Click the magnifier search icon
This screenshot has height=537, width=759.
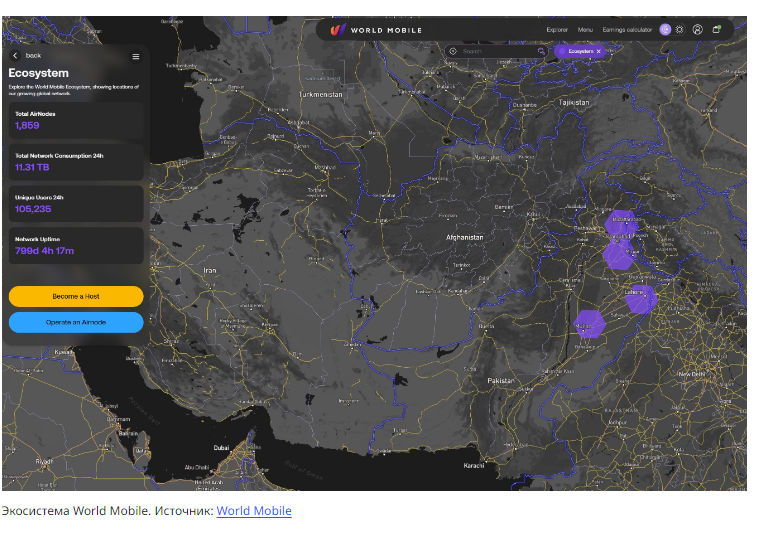pos(541,51)
